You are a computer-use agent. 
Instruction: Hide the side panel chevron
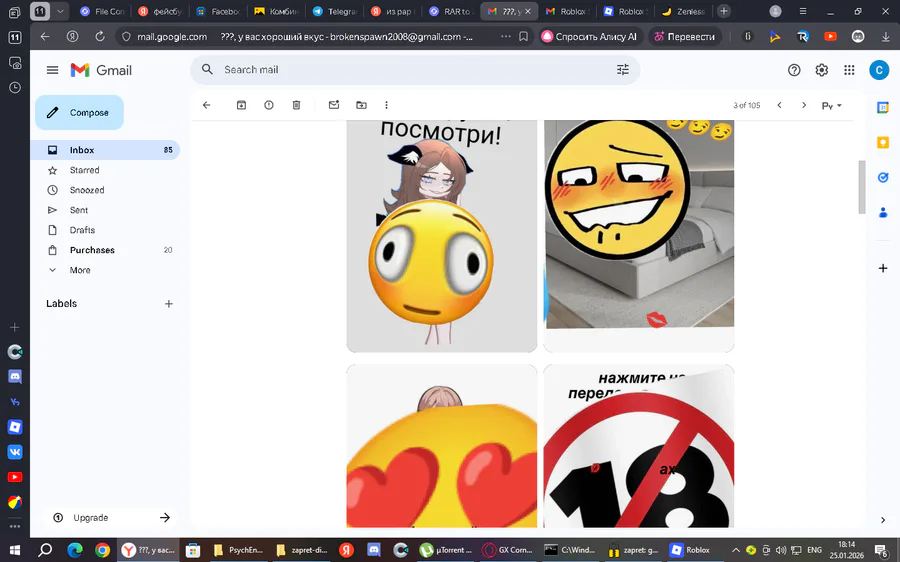click(x=883, y=520)
